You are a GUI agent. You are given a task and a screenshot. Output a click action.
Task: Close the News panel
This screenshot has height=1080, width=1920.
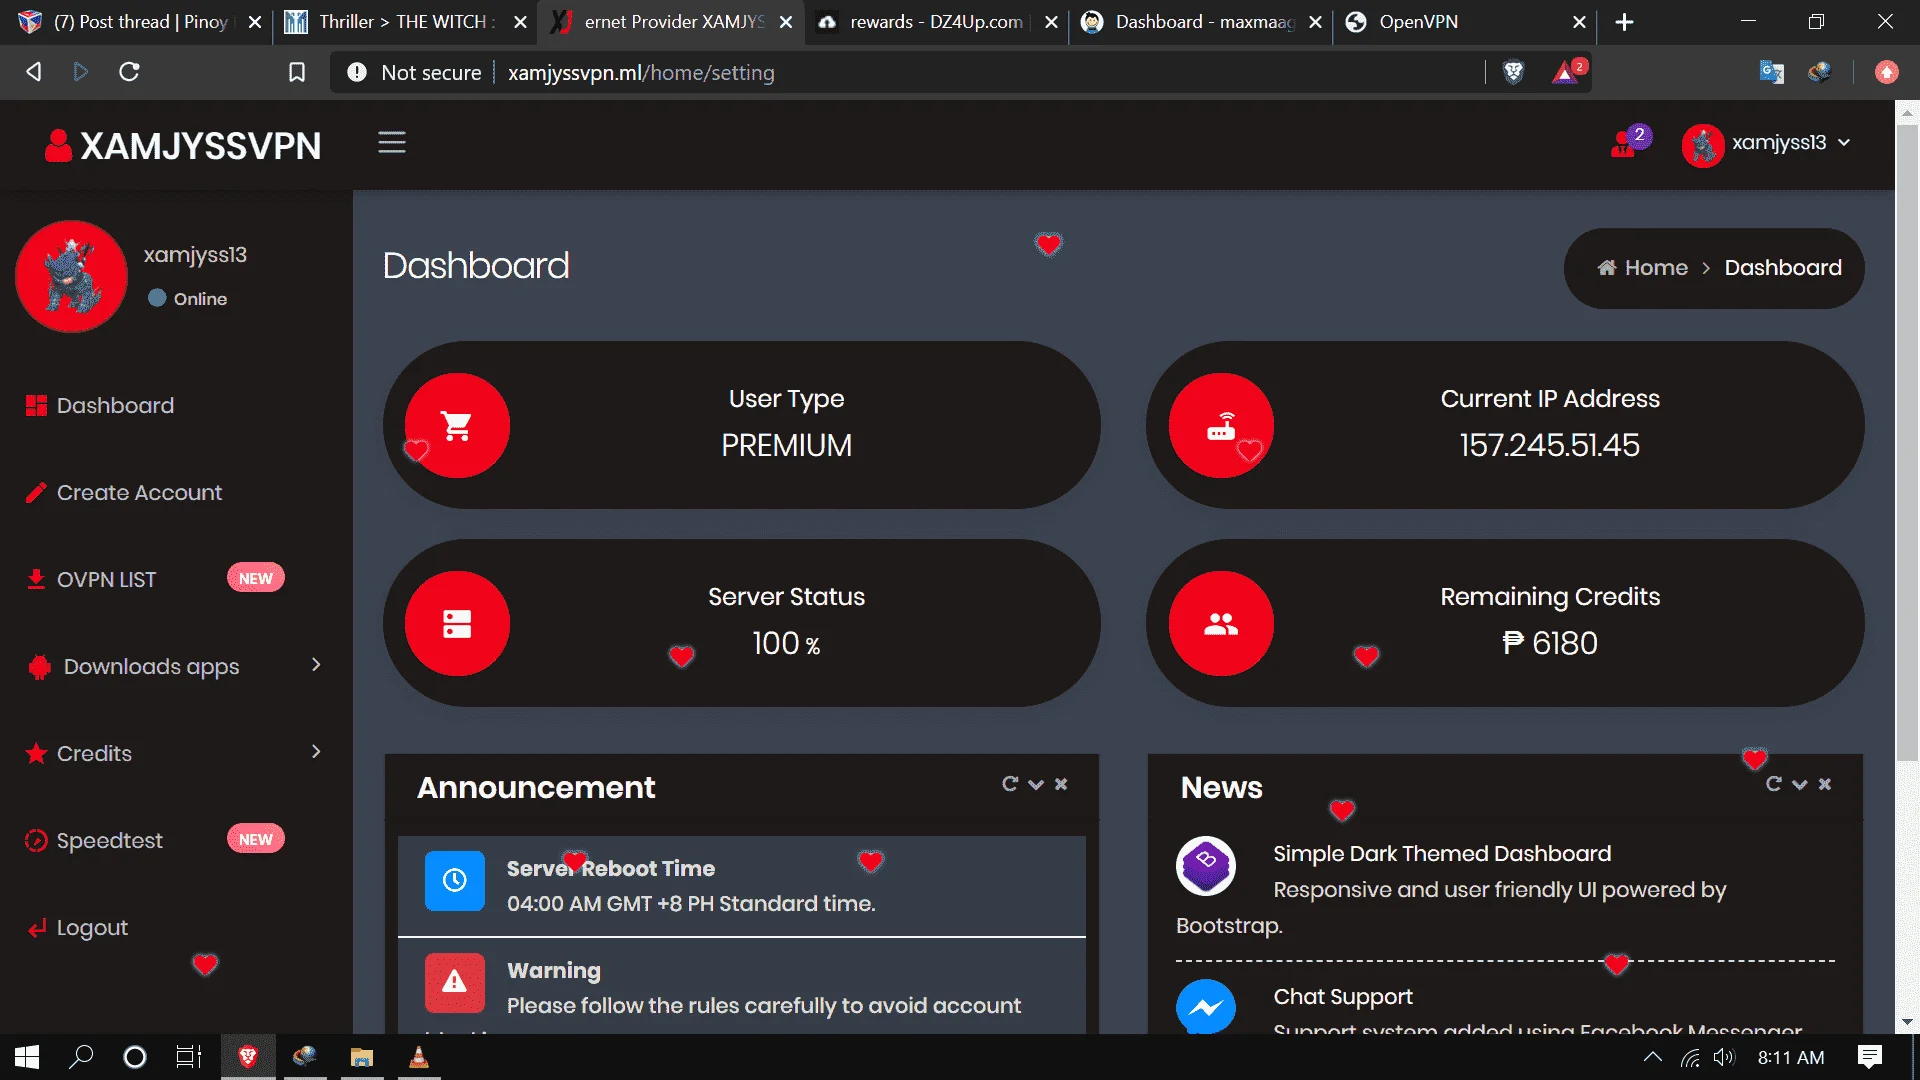[x=1825, y=785]
